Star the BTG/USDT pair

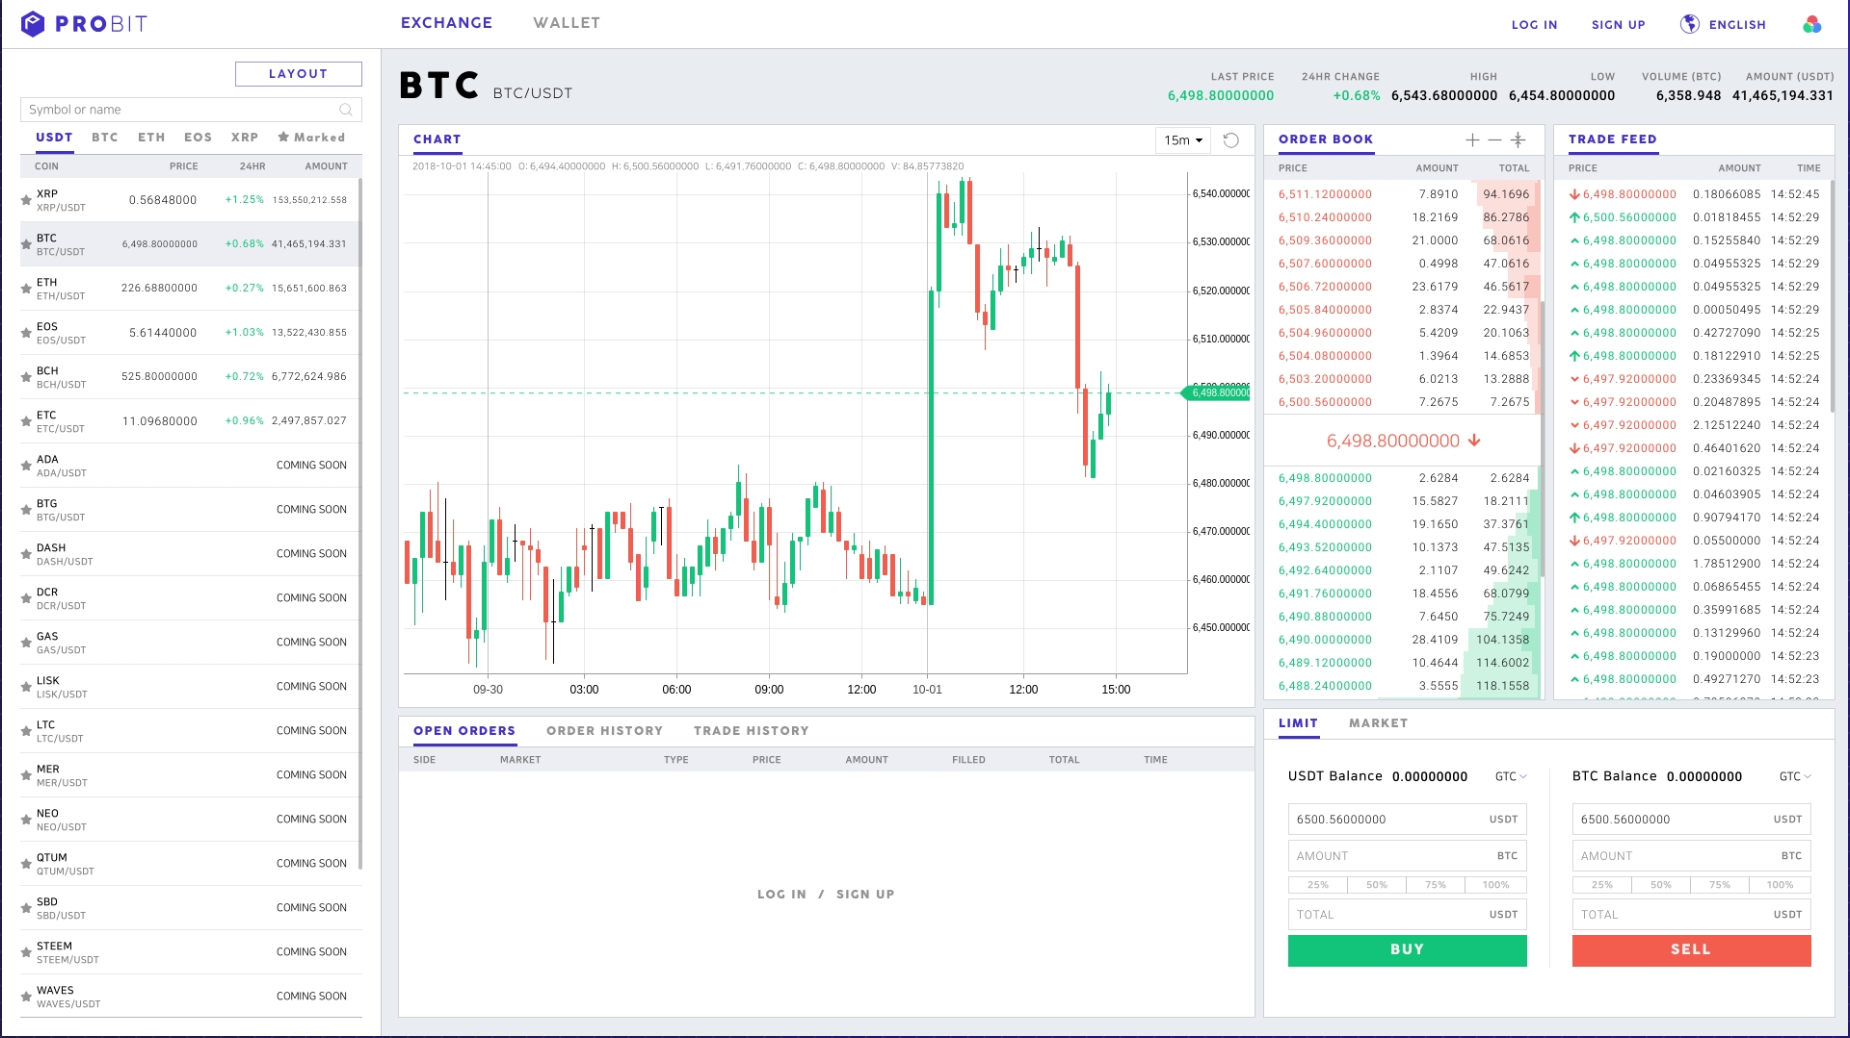pos(26,510)
